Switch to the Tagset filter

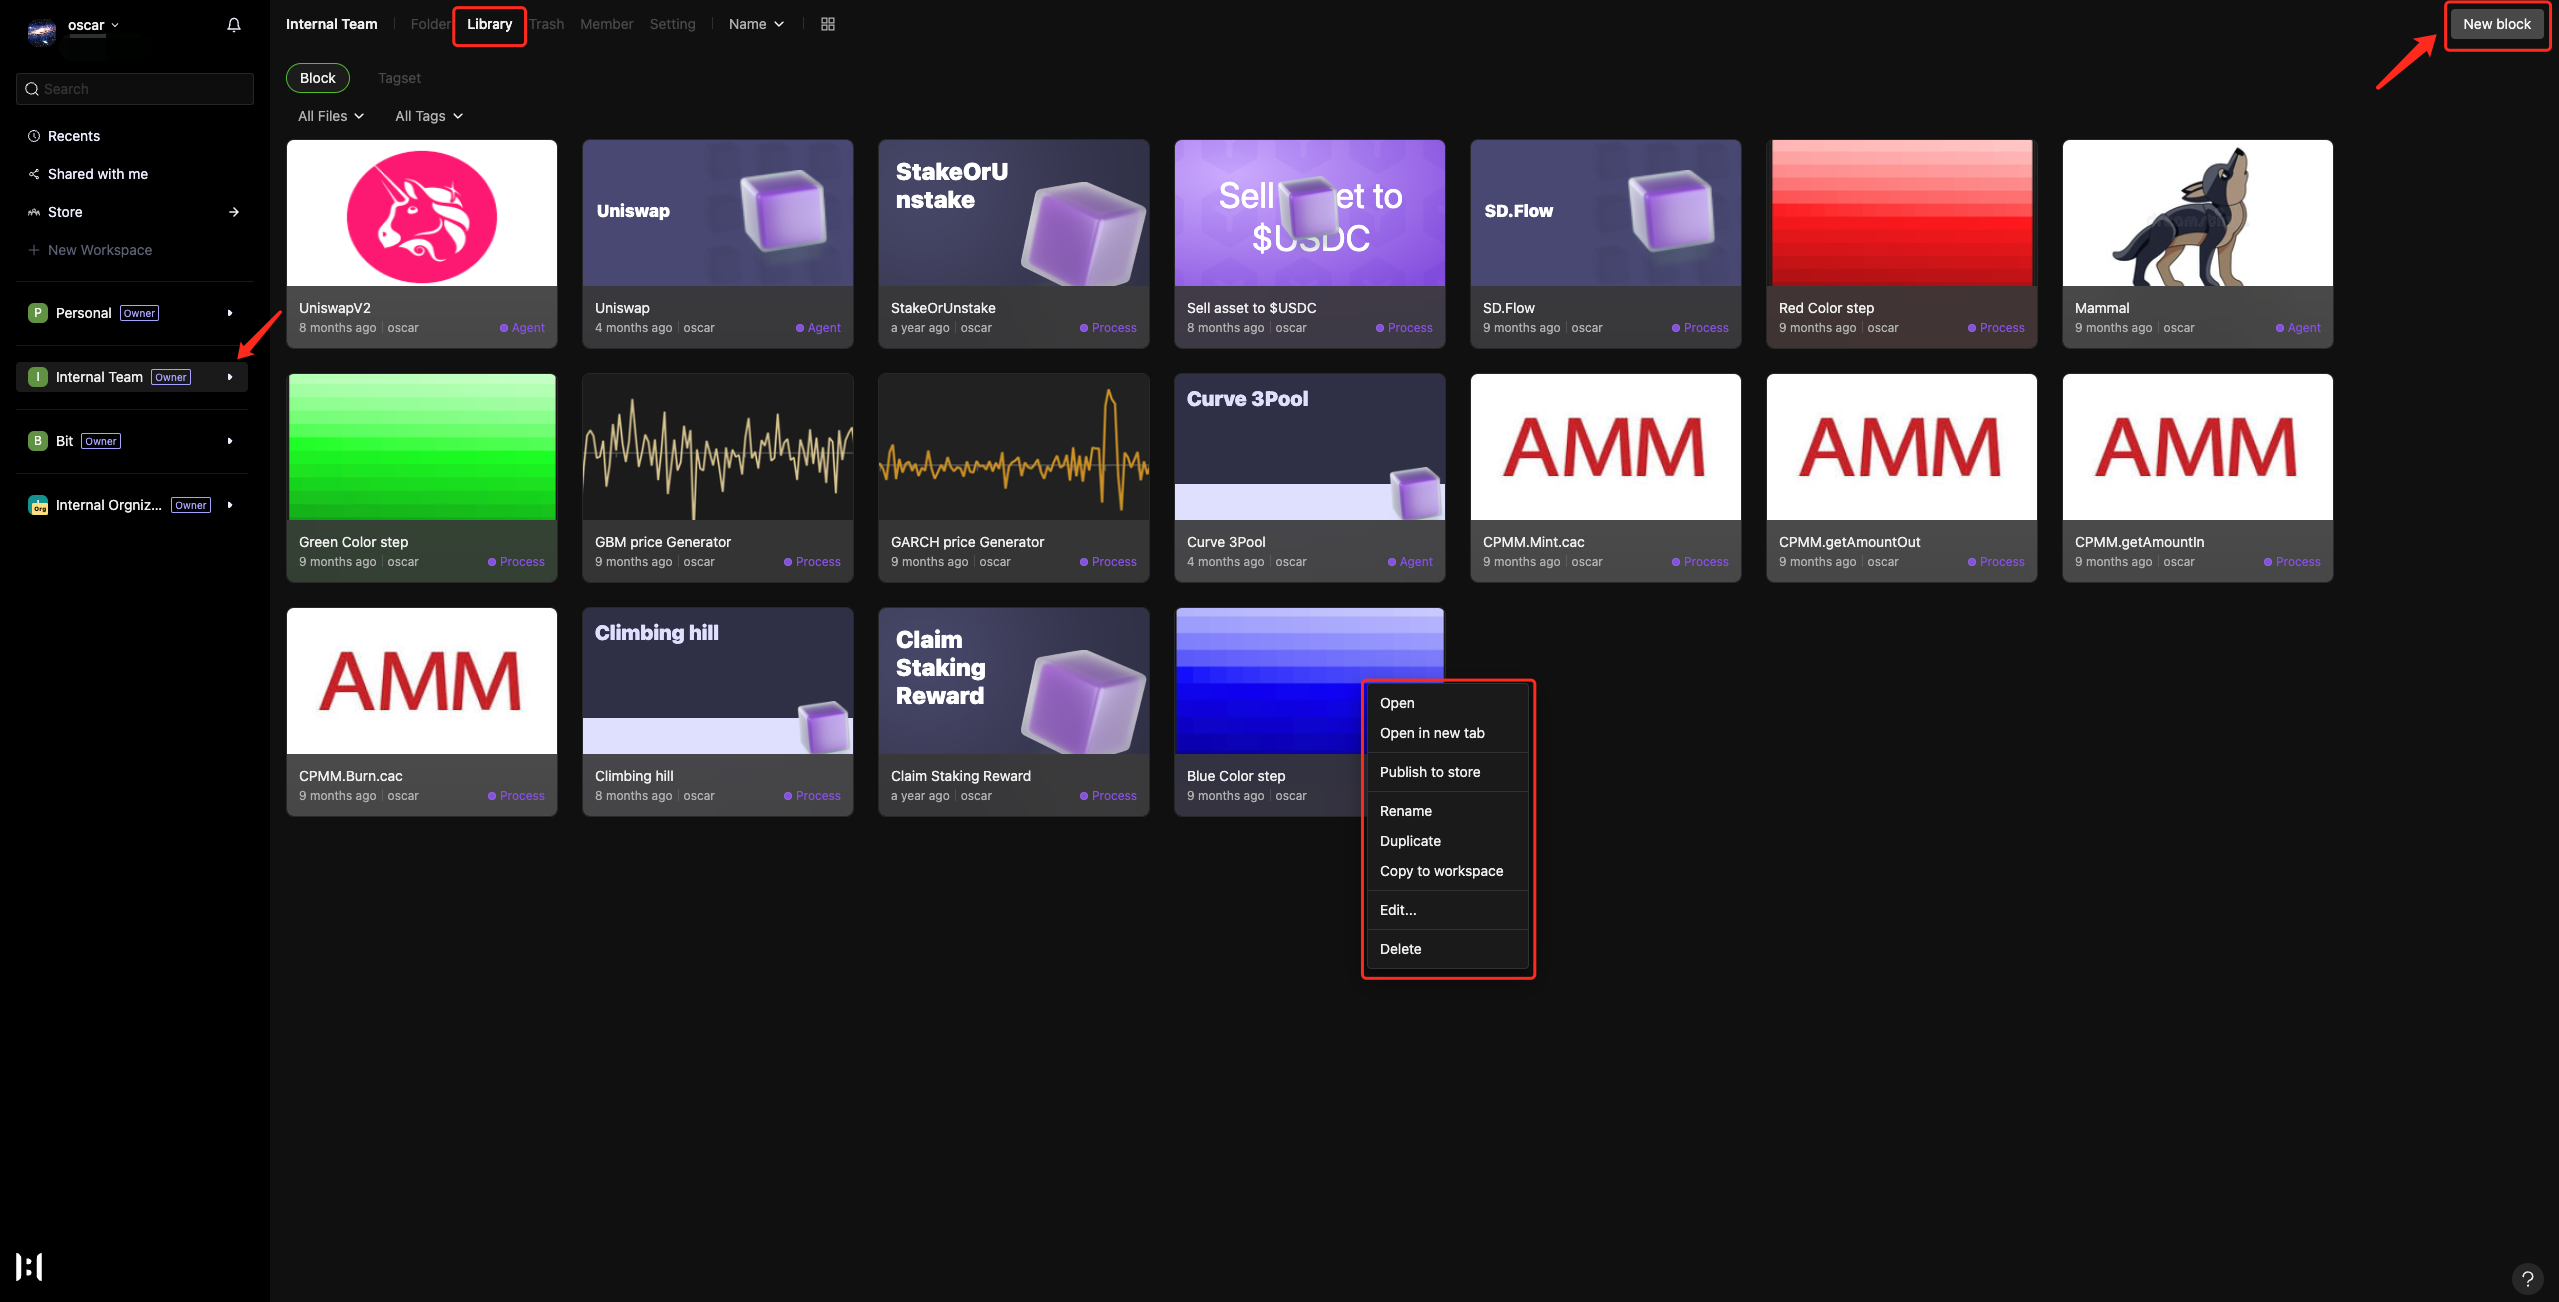pos(399,78)
